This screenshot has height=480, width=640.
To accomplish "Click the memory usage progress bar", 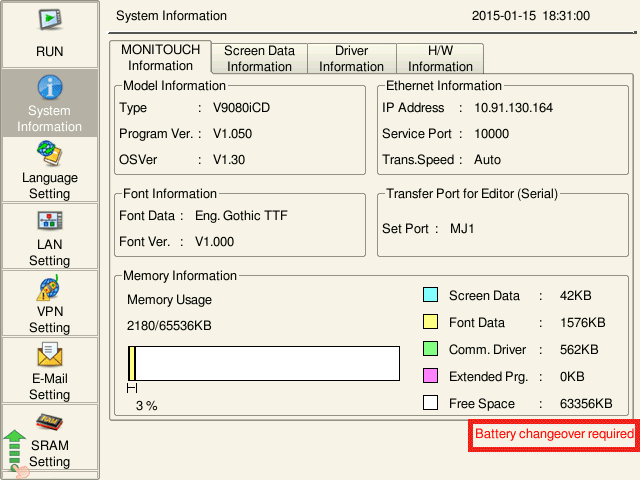I will coord(263,362).
